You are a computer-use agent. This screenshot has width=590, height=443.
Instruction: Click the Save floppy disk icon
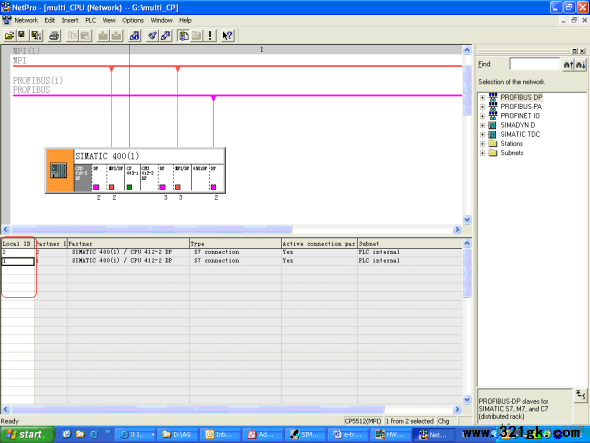[x=21, y=36]
